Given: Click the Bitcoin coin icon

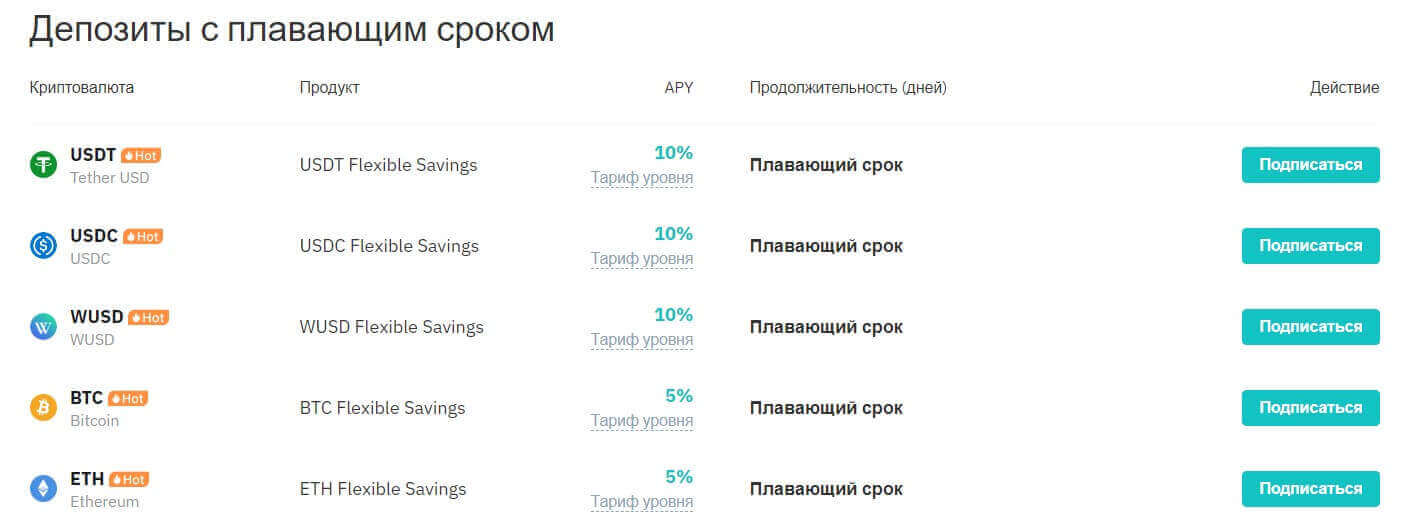Looking at the screenshot, I should coord(44,408).
